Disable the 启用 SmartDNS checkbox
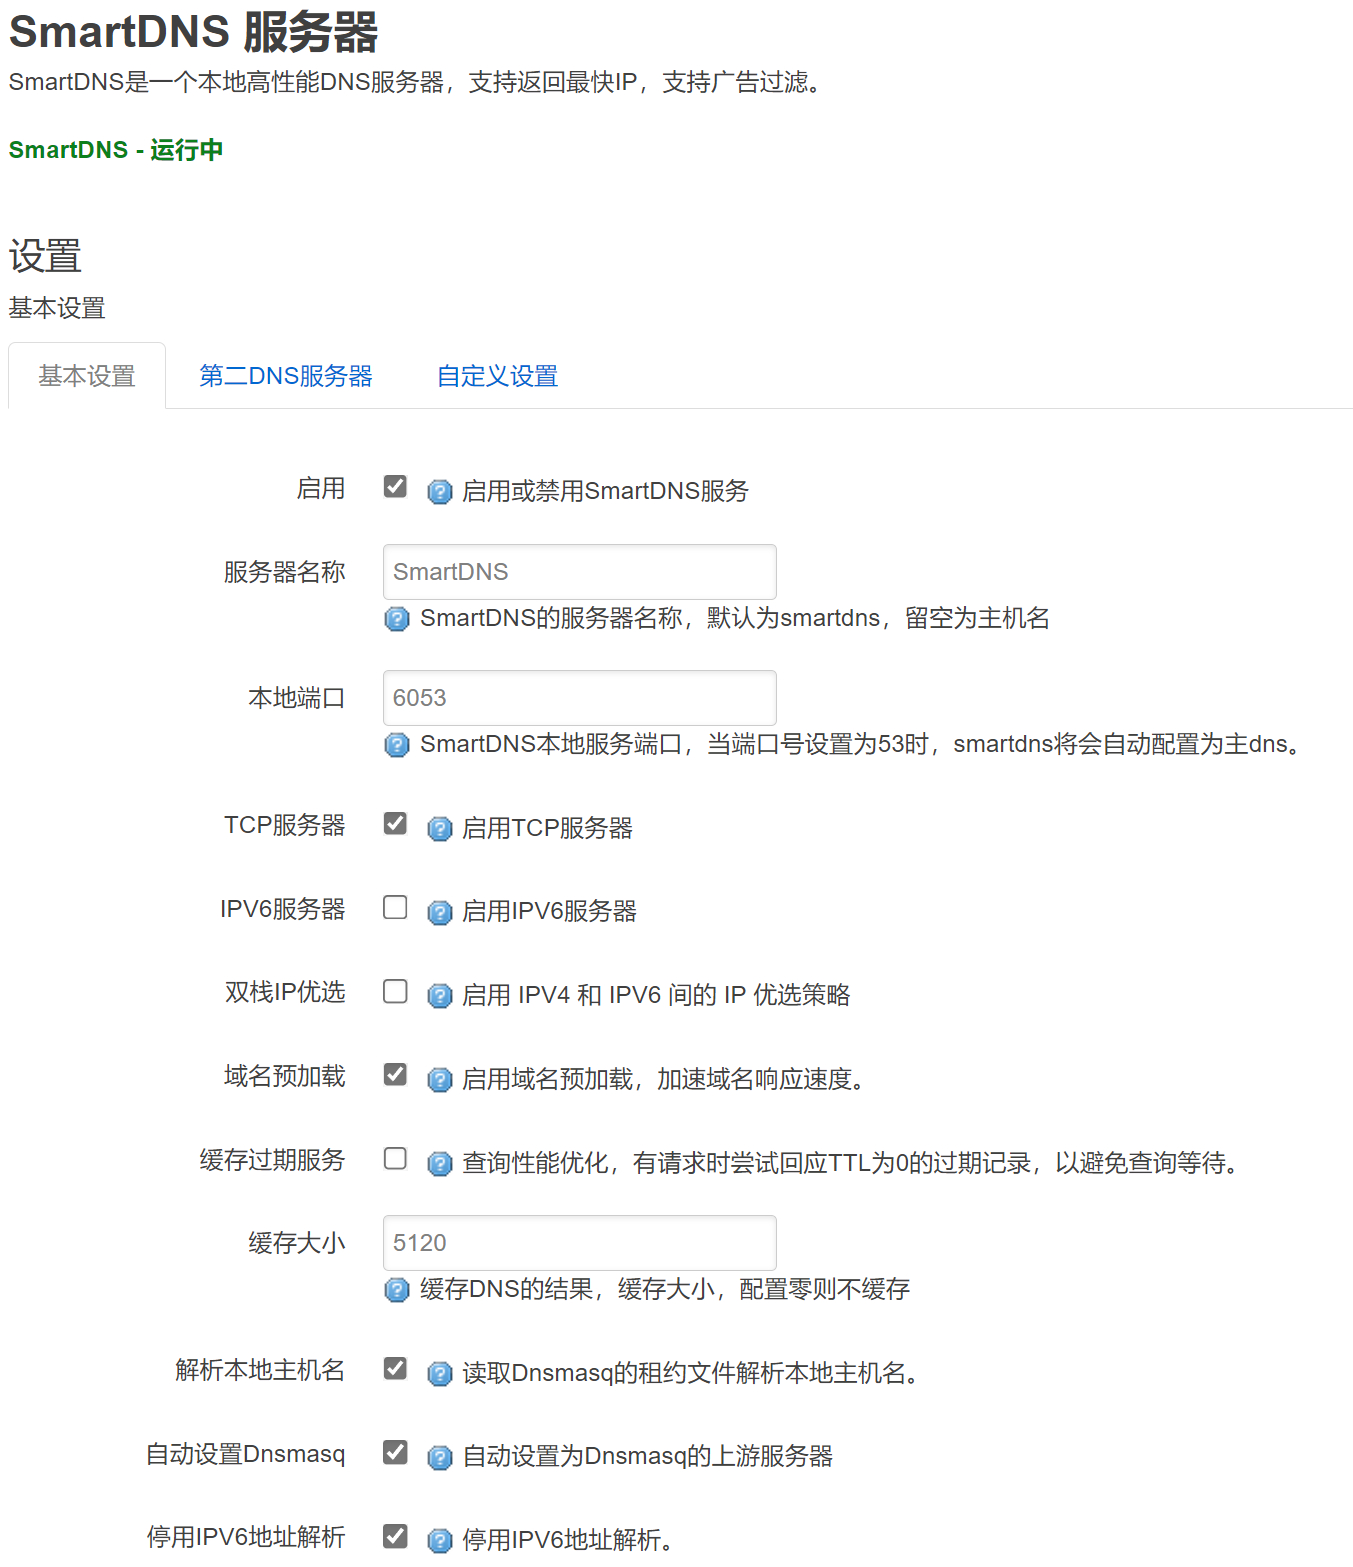1353x1567 pixels. pyautogui.click(x=396, y=487)
